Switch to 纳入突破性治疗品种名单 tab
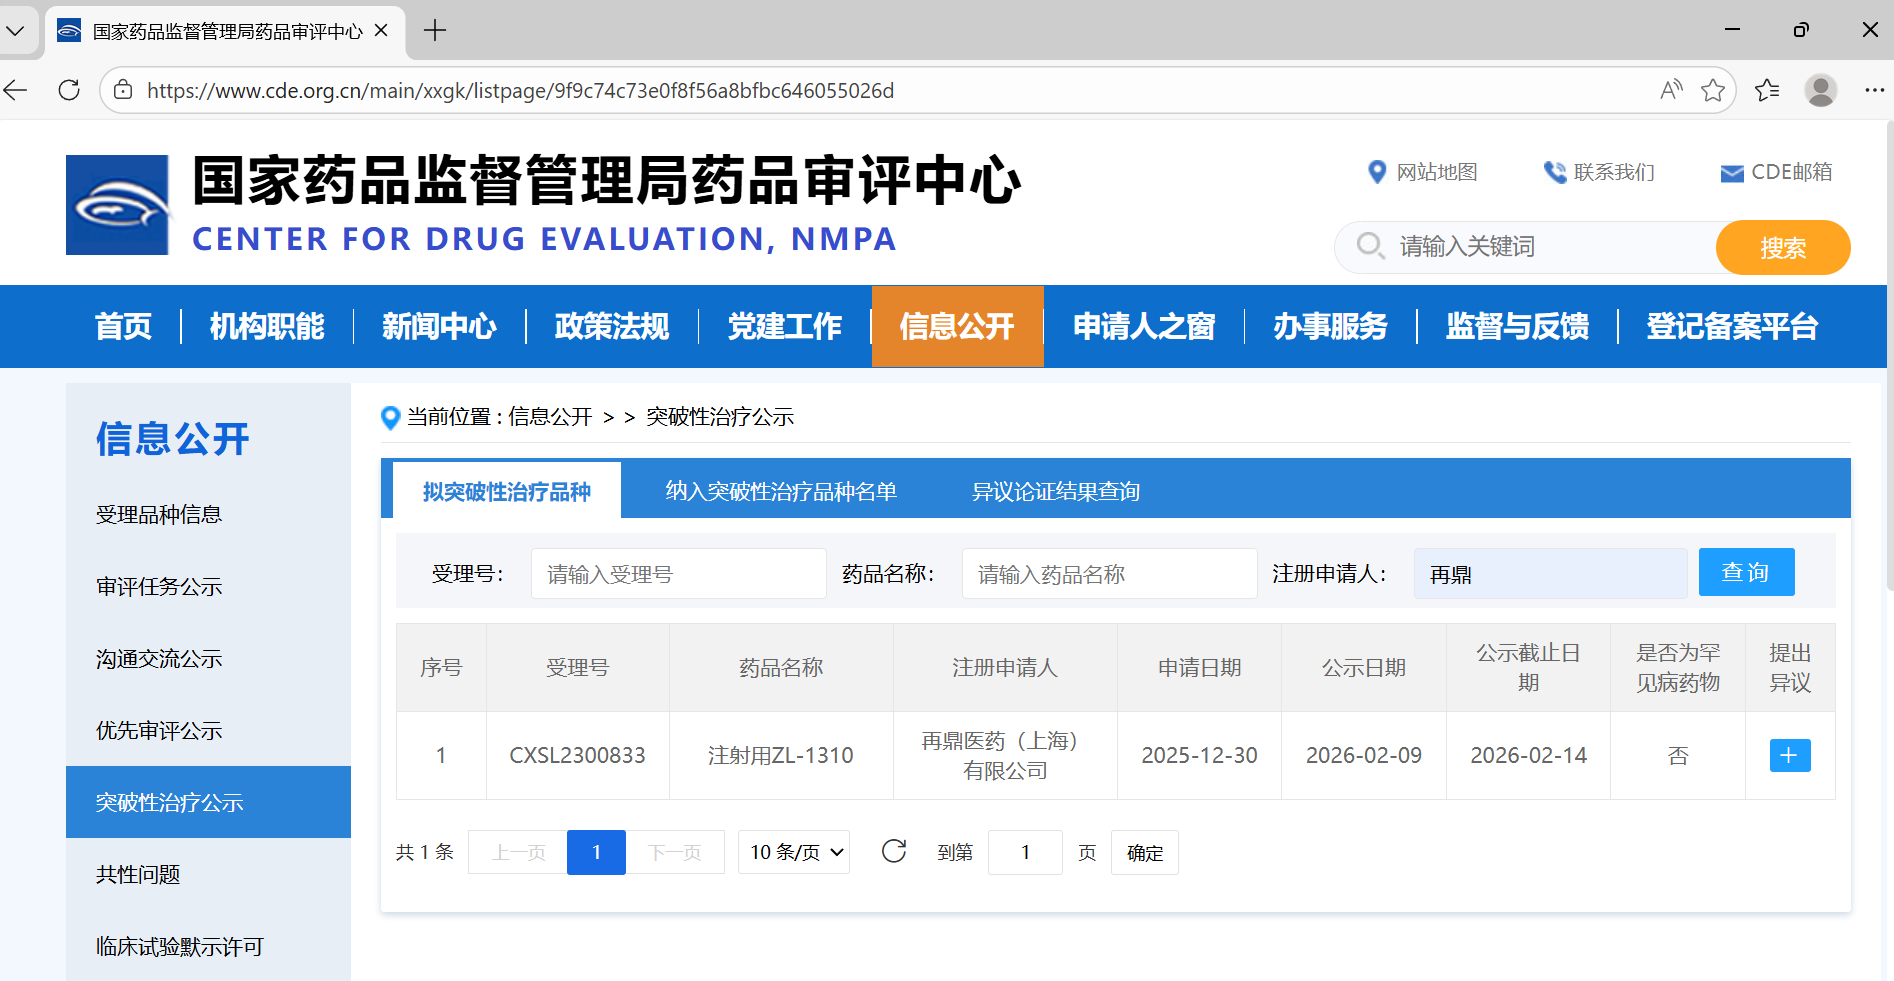Viewport: 1894px width, 981px height. click(x=781, y=491)
